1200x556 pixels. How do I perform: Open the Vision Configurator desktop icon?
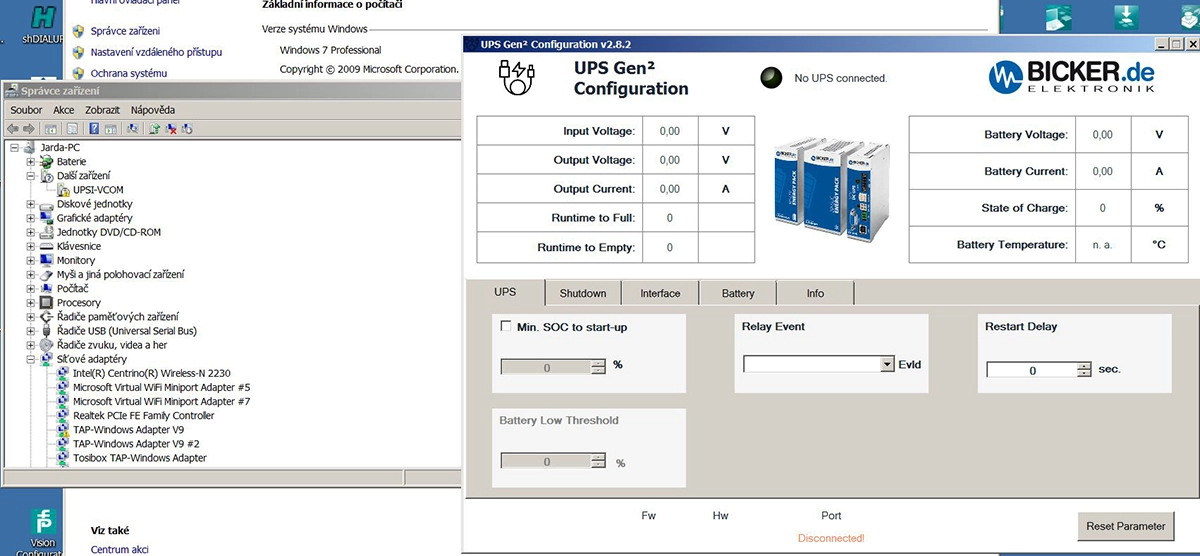point(42,530)
